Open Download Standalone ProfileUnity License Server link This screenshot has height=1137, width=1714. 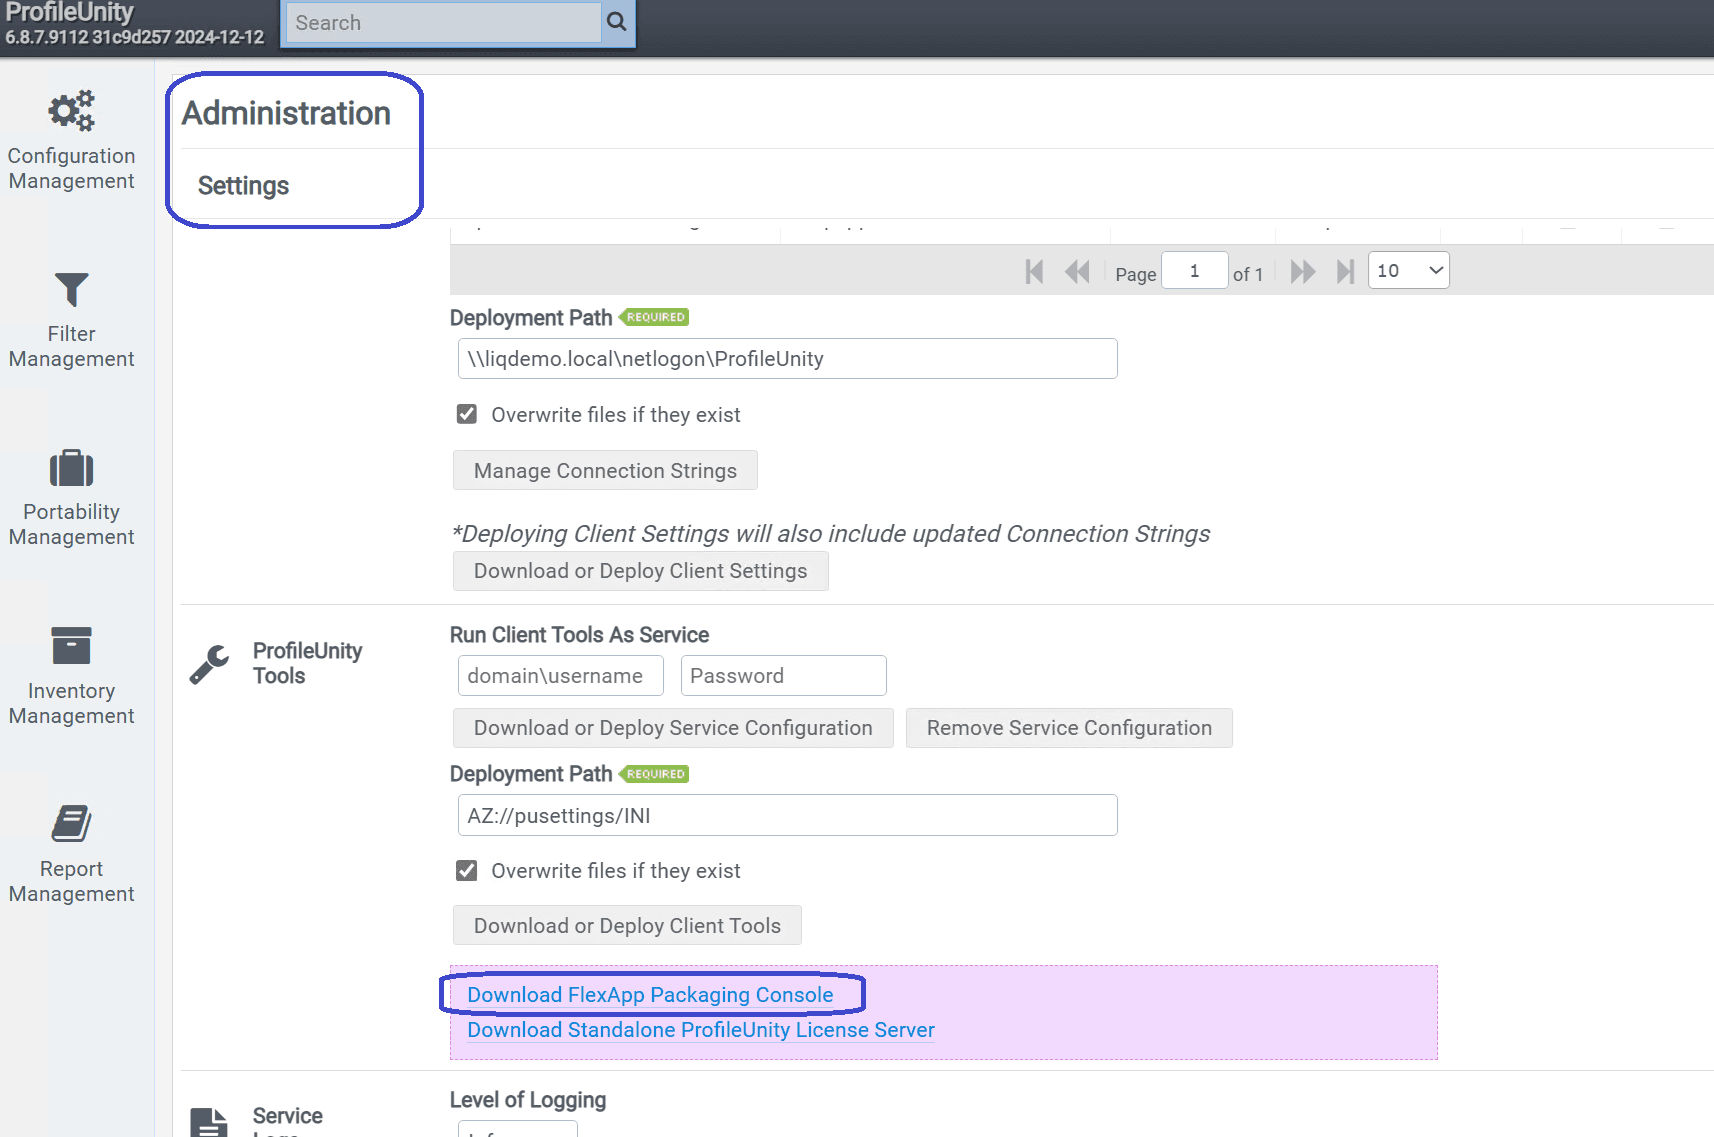click(x=700, y=1030)
